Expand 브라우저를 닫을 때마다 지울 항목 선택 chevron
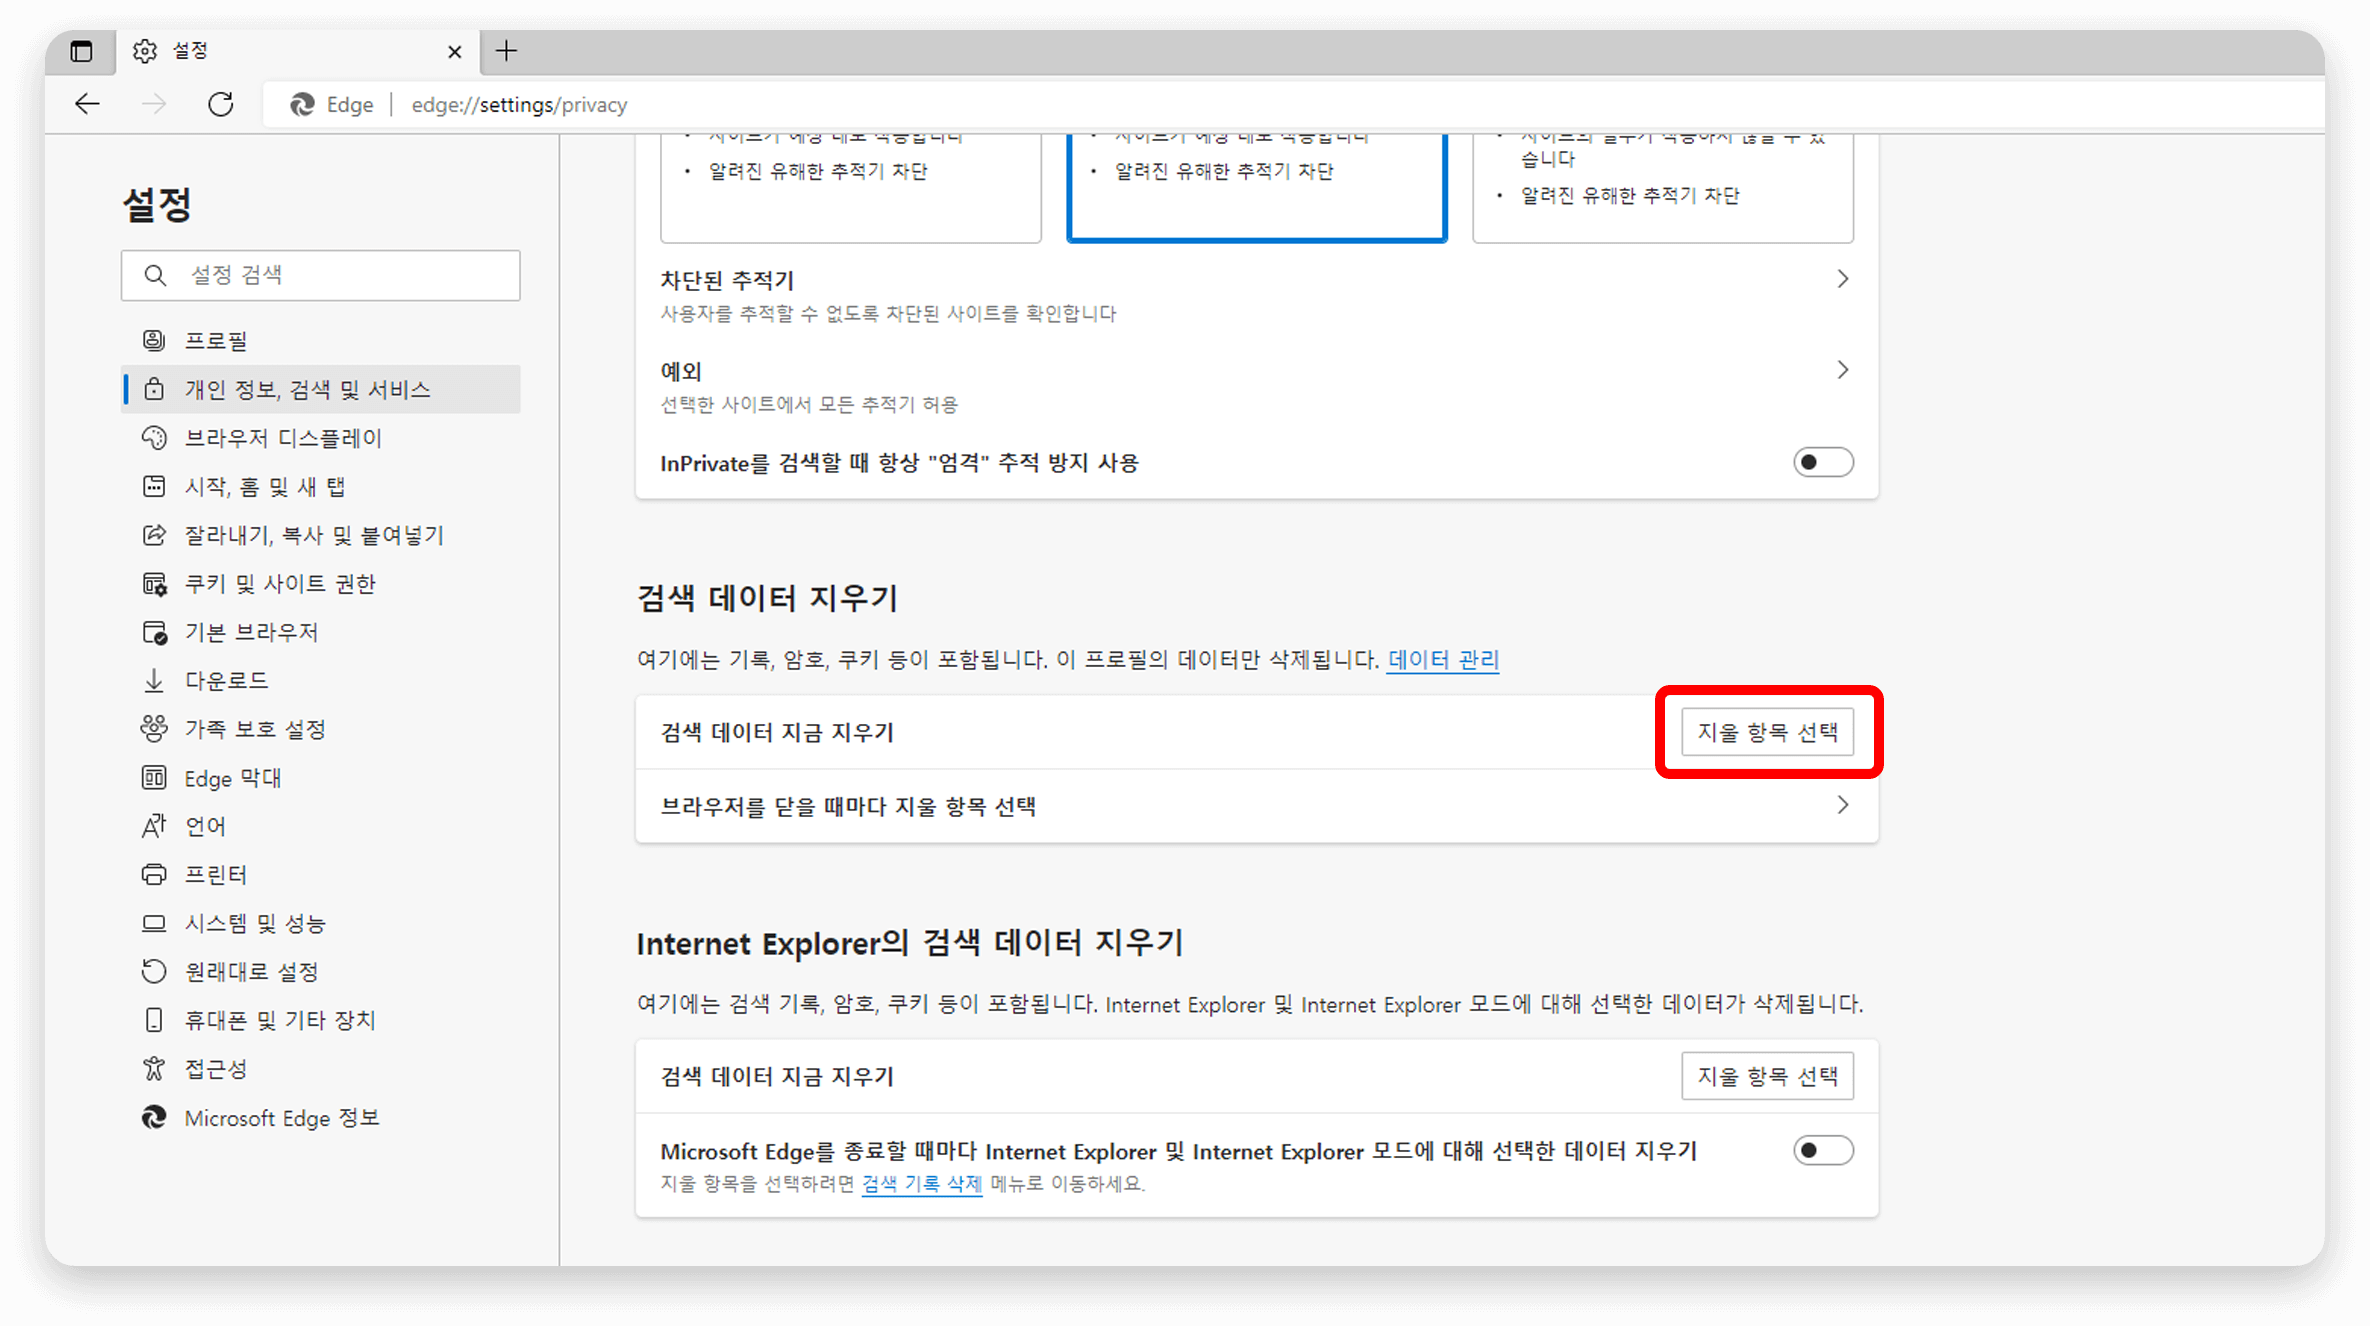This screenshot has height=1326, width=2370. [x=1842, y=805]
